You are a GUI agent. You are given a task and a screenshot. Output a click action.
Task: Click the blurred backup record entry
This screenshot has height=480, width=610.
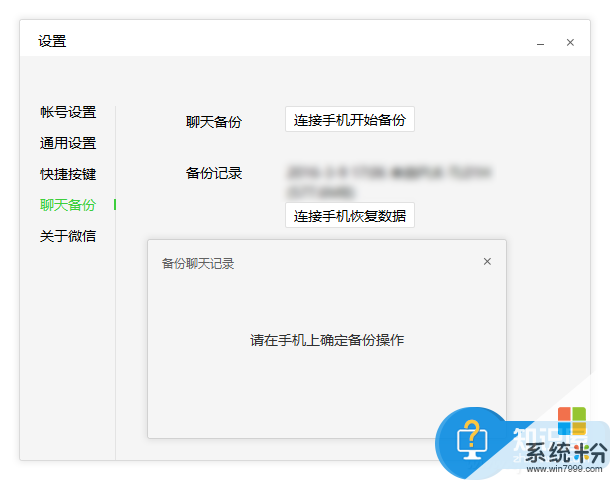coord(389,182)
